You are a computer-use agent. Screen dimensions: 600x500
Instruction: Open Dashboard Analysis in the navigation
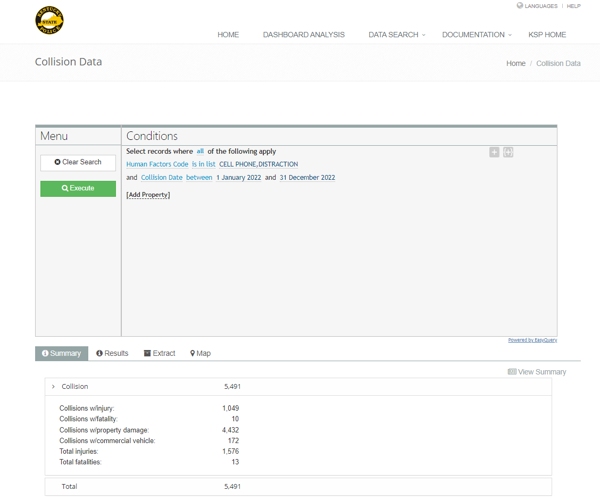303,35
